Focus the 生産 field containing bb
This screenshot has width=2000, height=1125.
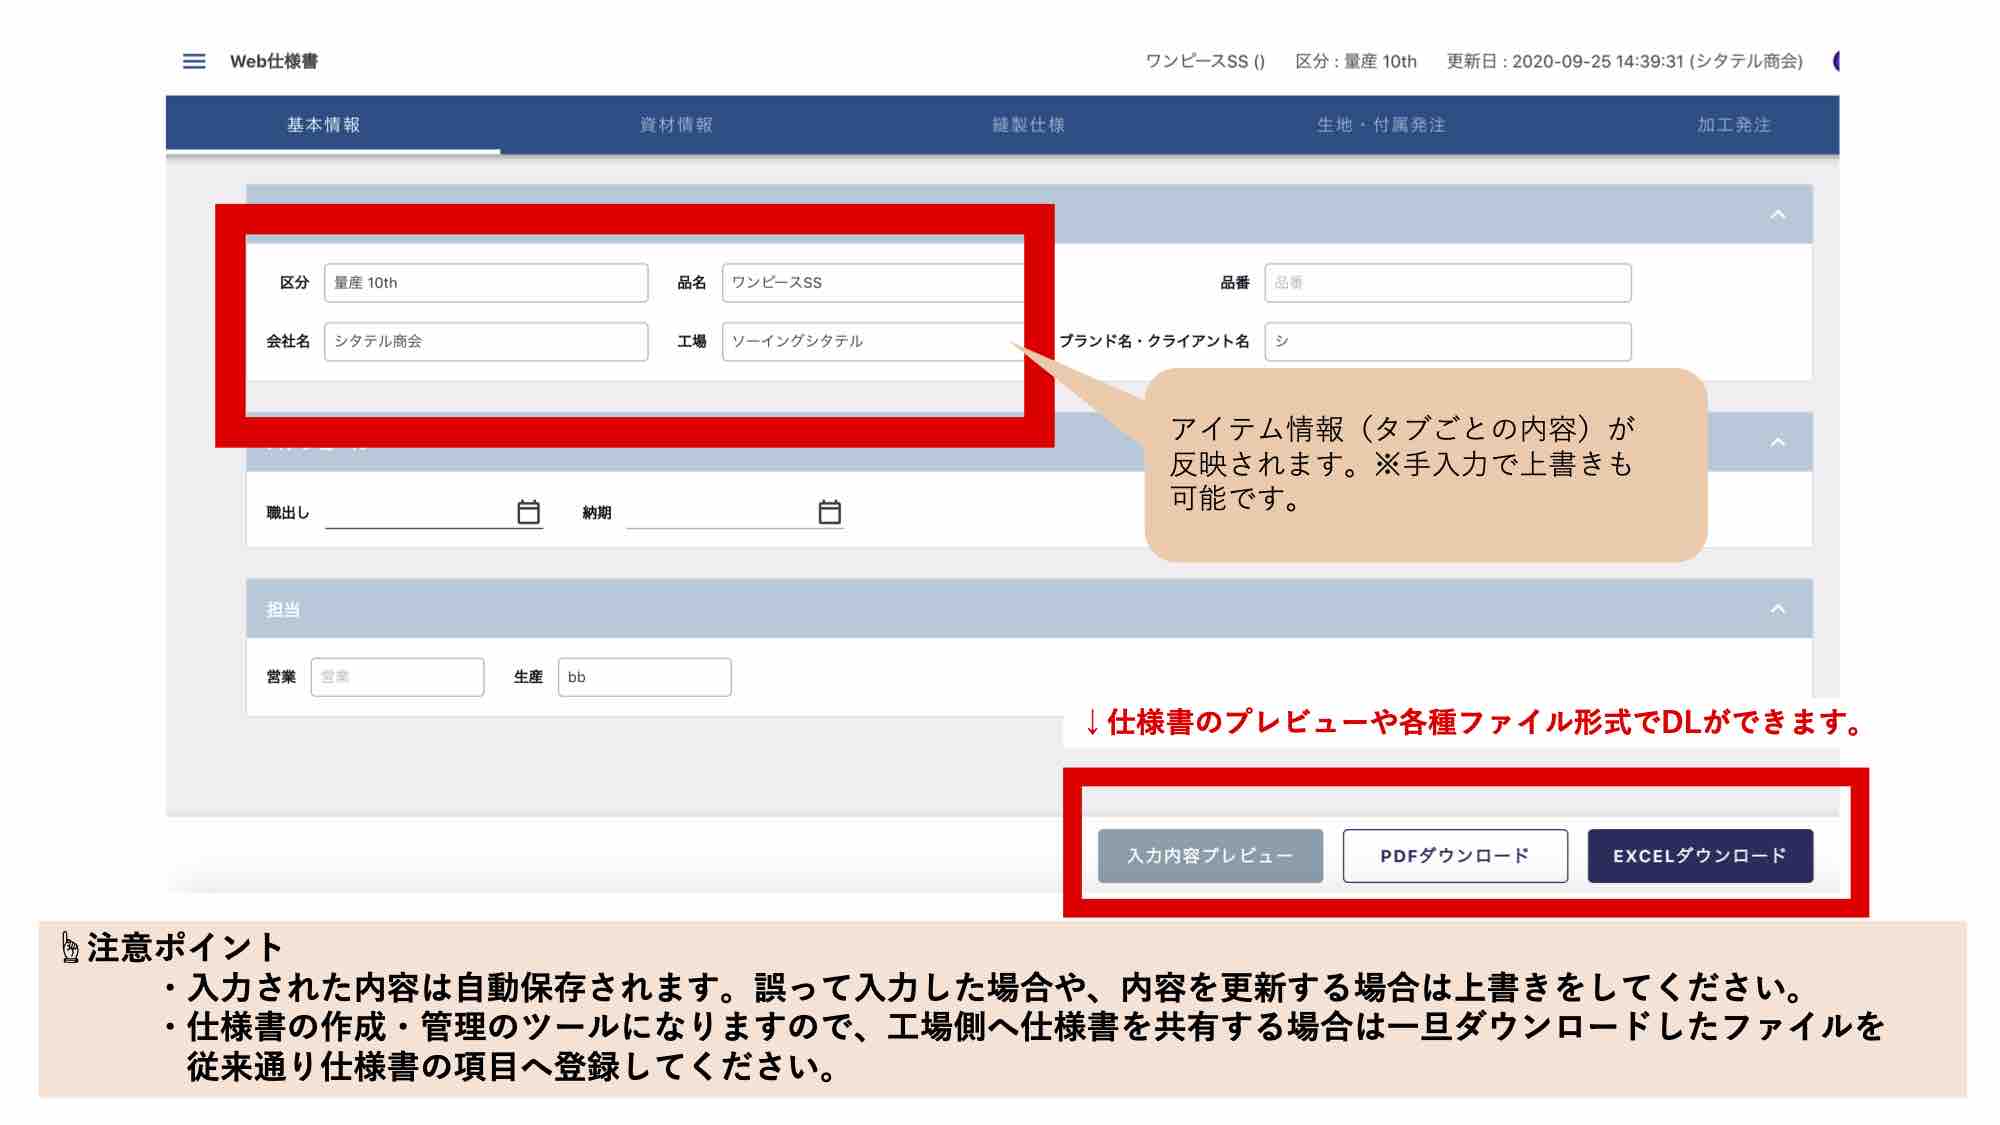click(x=644, y=677)
